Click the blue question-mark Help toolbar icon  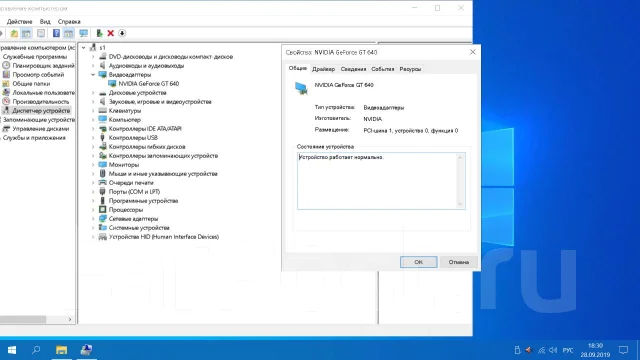pos(56,33)
